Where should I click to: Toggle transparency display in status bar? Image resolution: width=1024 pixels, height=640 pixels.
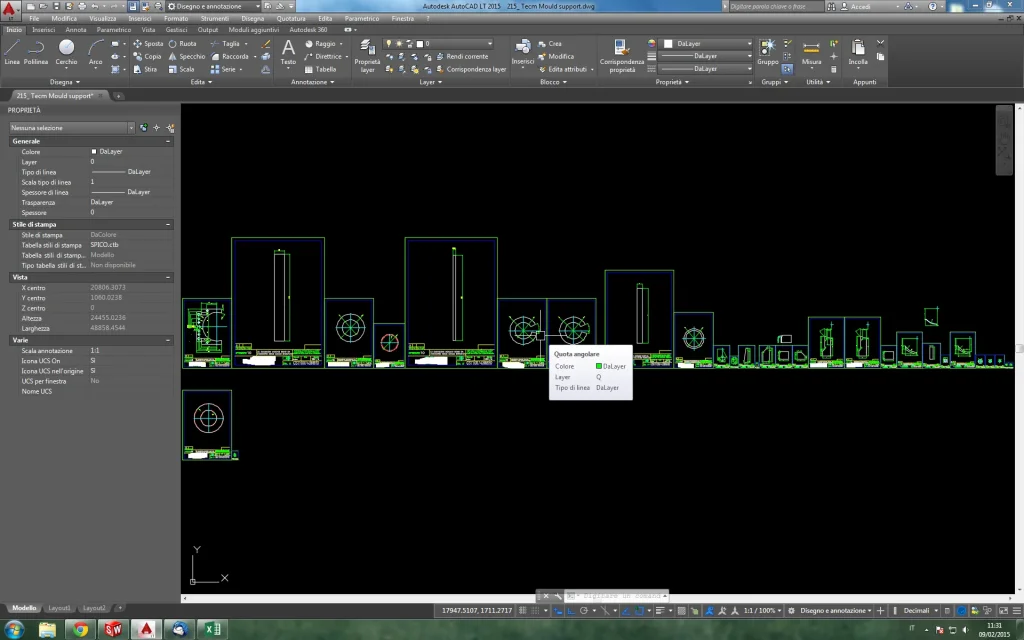681,611
